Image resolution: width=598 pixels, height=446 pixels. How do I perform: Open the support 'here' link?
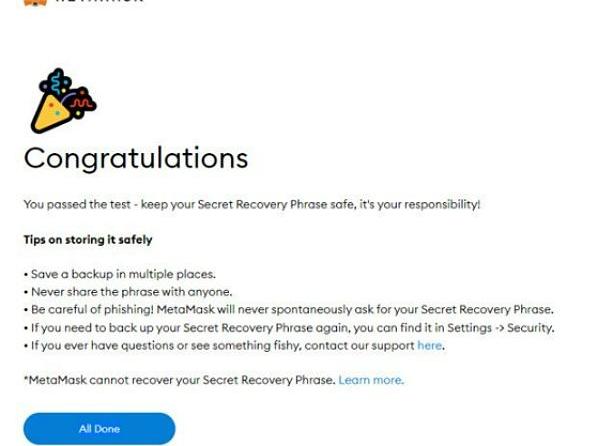click(x=429, y=346)
